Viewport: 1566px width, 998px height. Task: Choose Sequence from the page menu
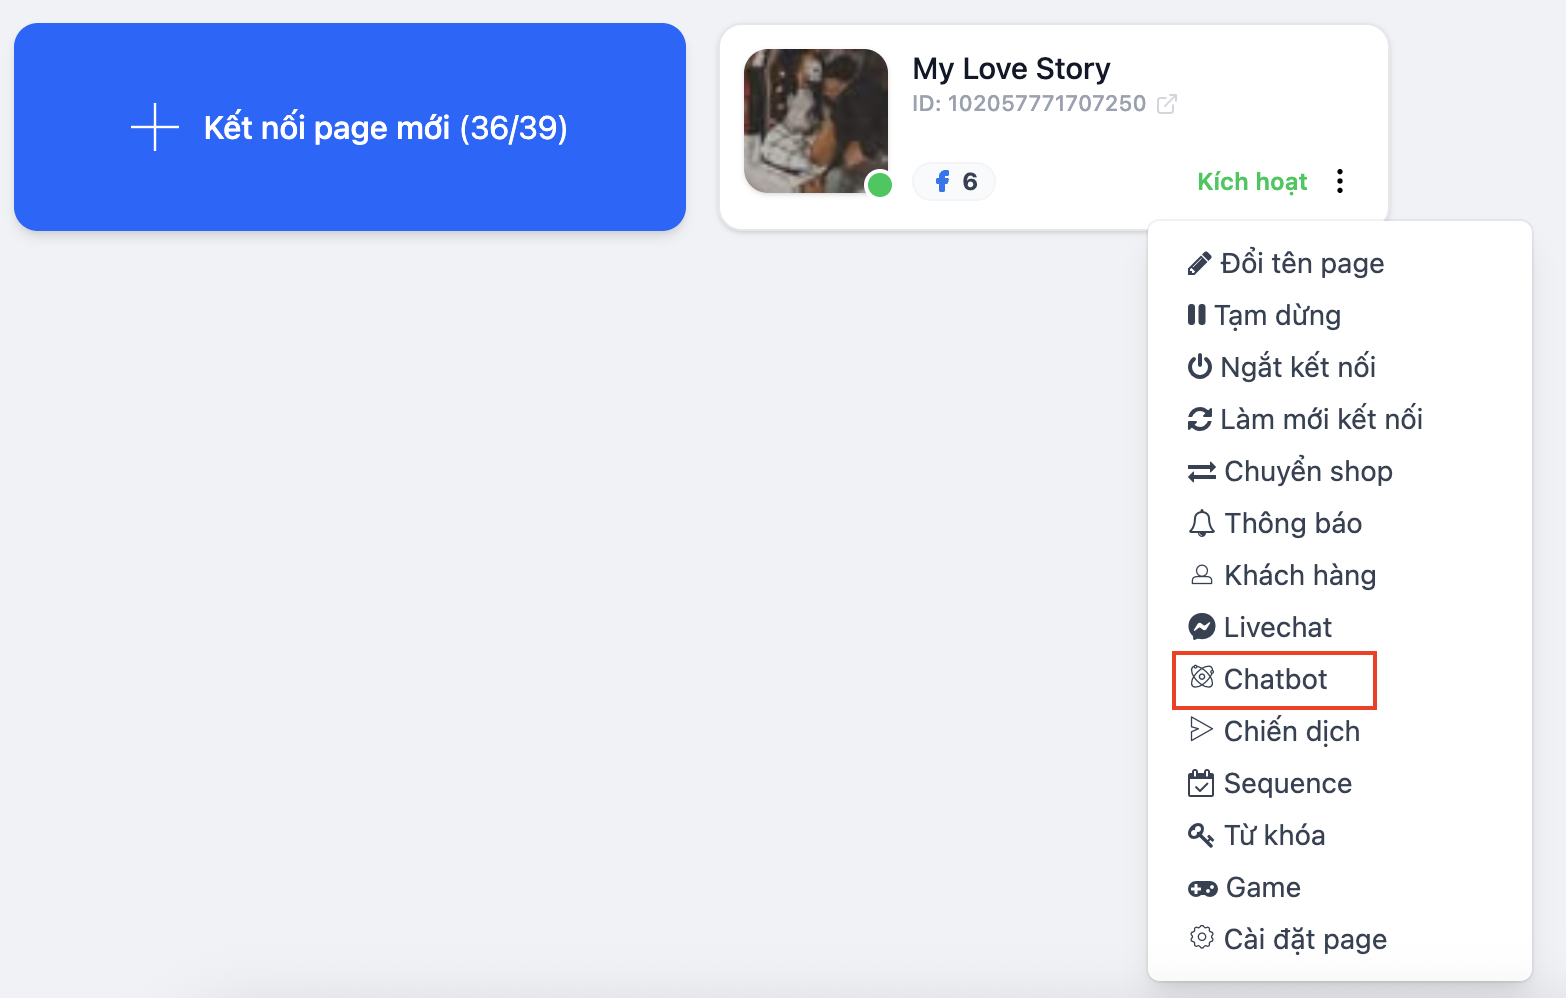tap(1286, 784)
